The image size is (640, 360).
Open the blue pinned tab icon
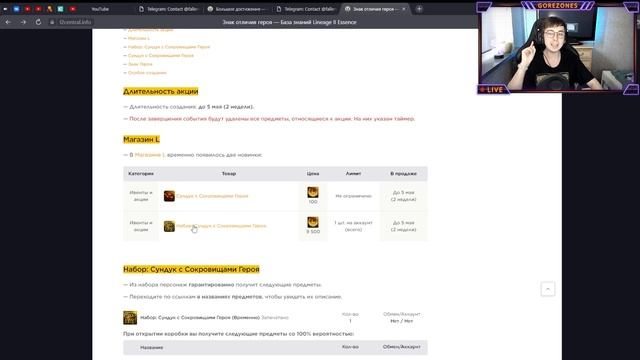[16, 9]
